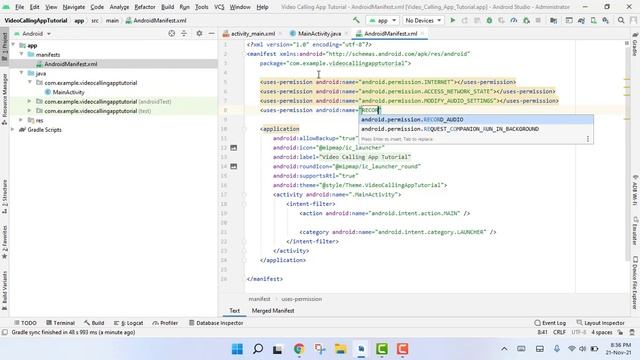Viewport: 640px width, 360px height.
Task: Click Select Opened File target icon in Project panel
Action: coord(171,33)
